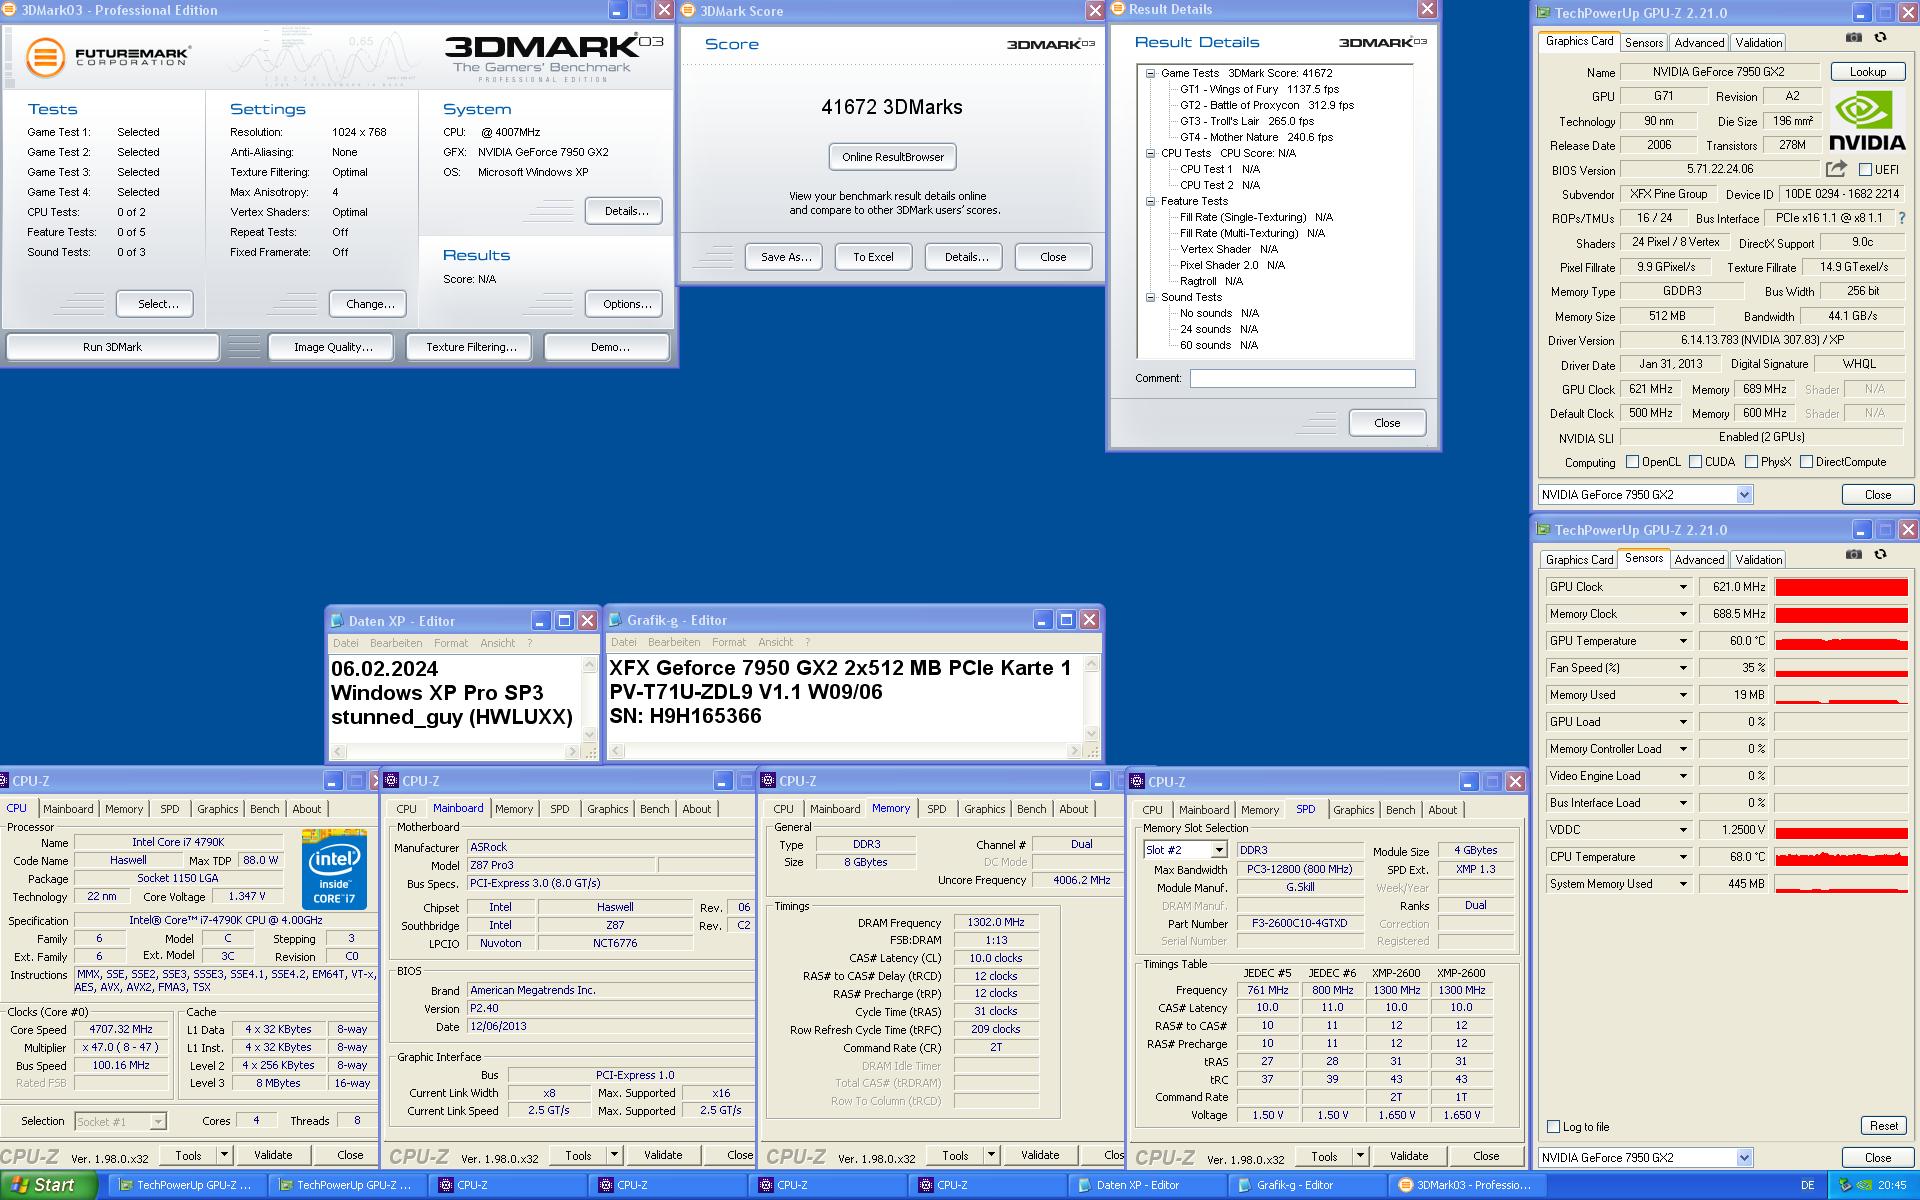Click Run 3DMark button

click(112, 347)
